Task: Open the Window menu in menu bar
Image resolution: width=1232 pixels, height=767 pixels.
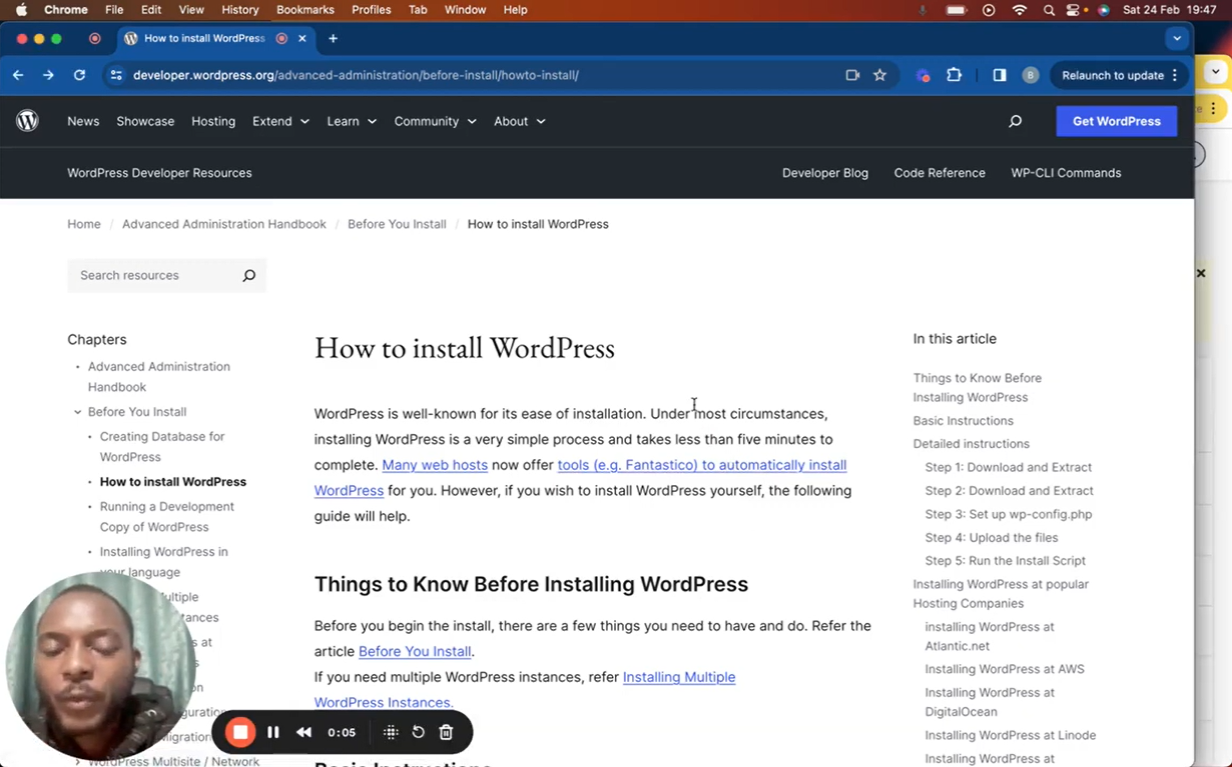Action: [x=465, y=10]
